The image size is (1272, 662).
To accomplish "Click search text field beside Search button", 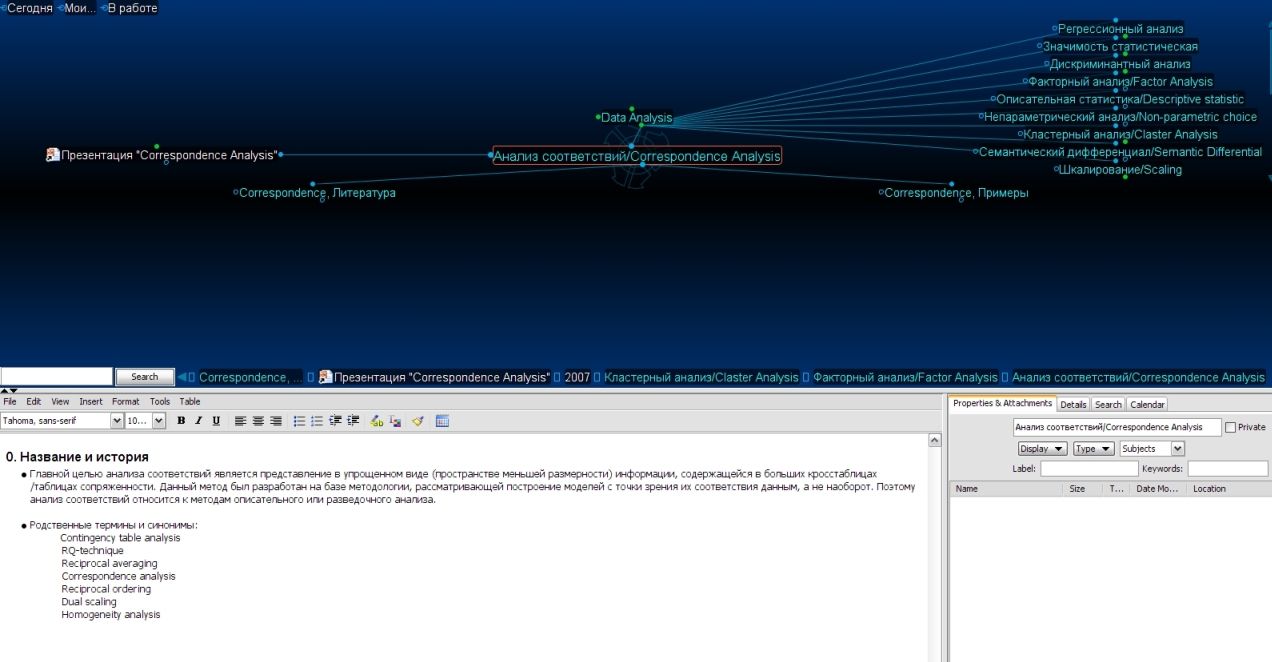I will pos(56,377).
